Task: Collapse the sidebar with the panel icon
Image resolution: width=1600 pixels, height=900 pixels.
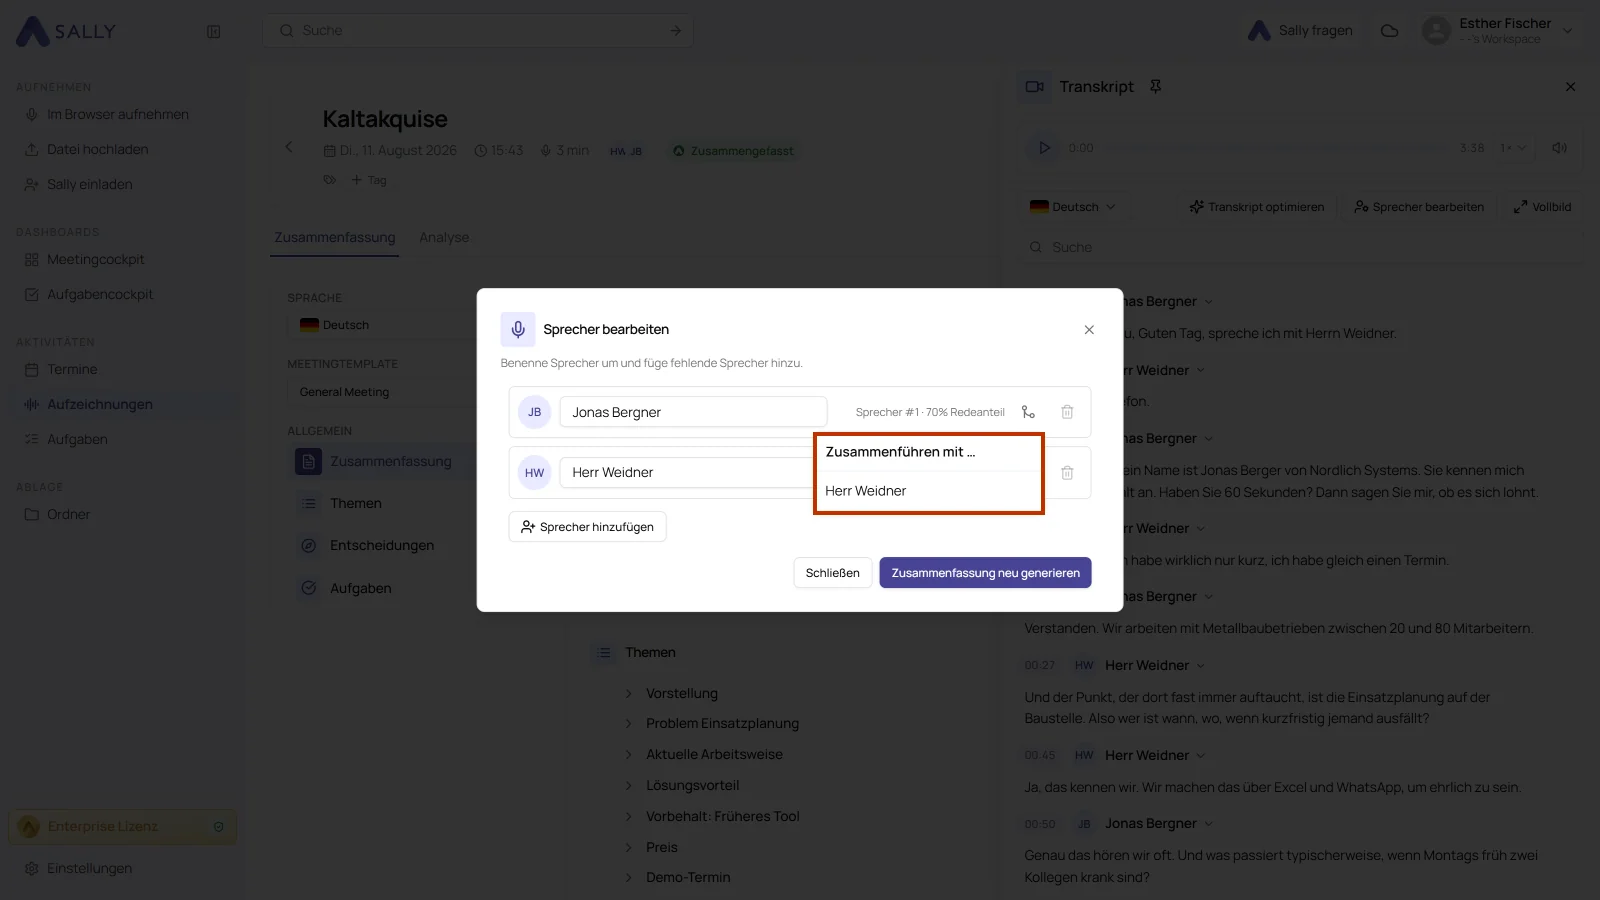Action: tap(213, 31)
